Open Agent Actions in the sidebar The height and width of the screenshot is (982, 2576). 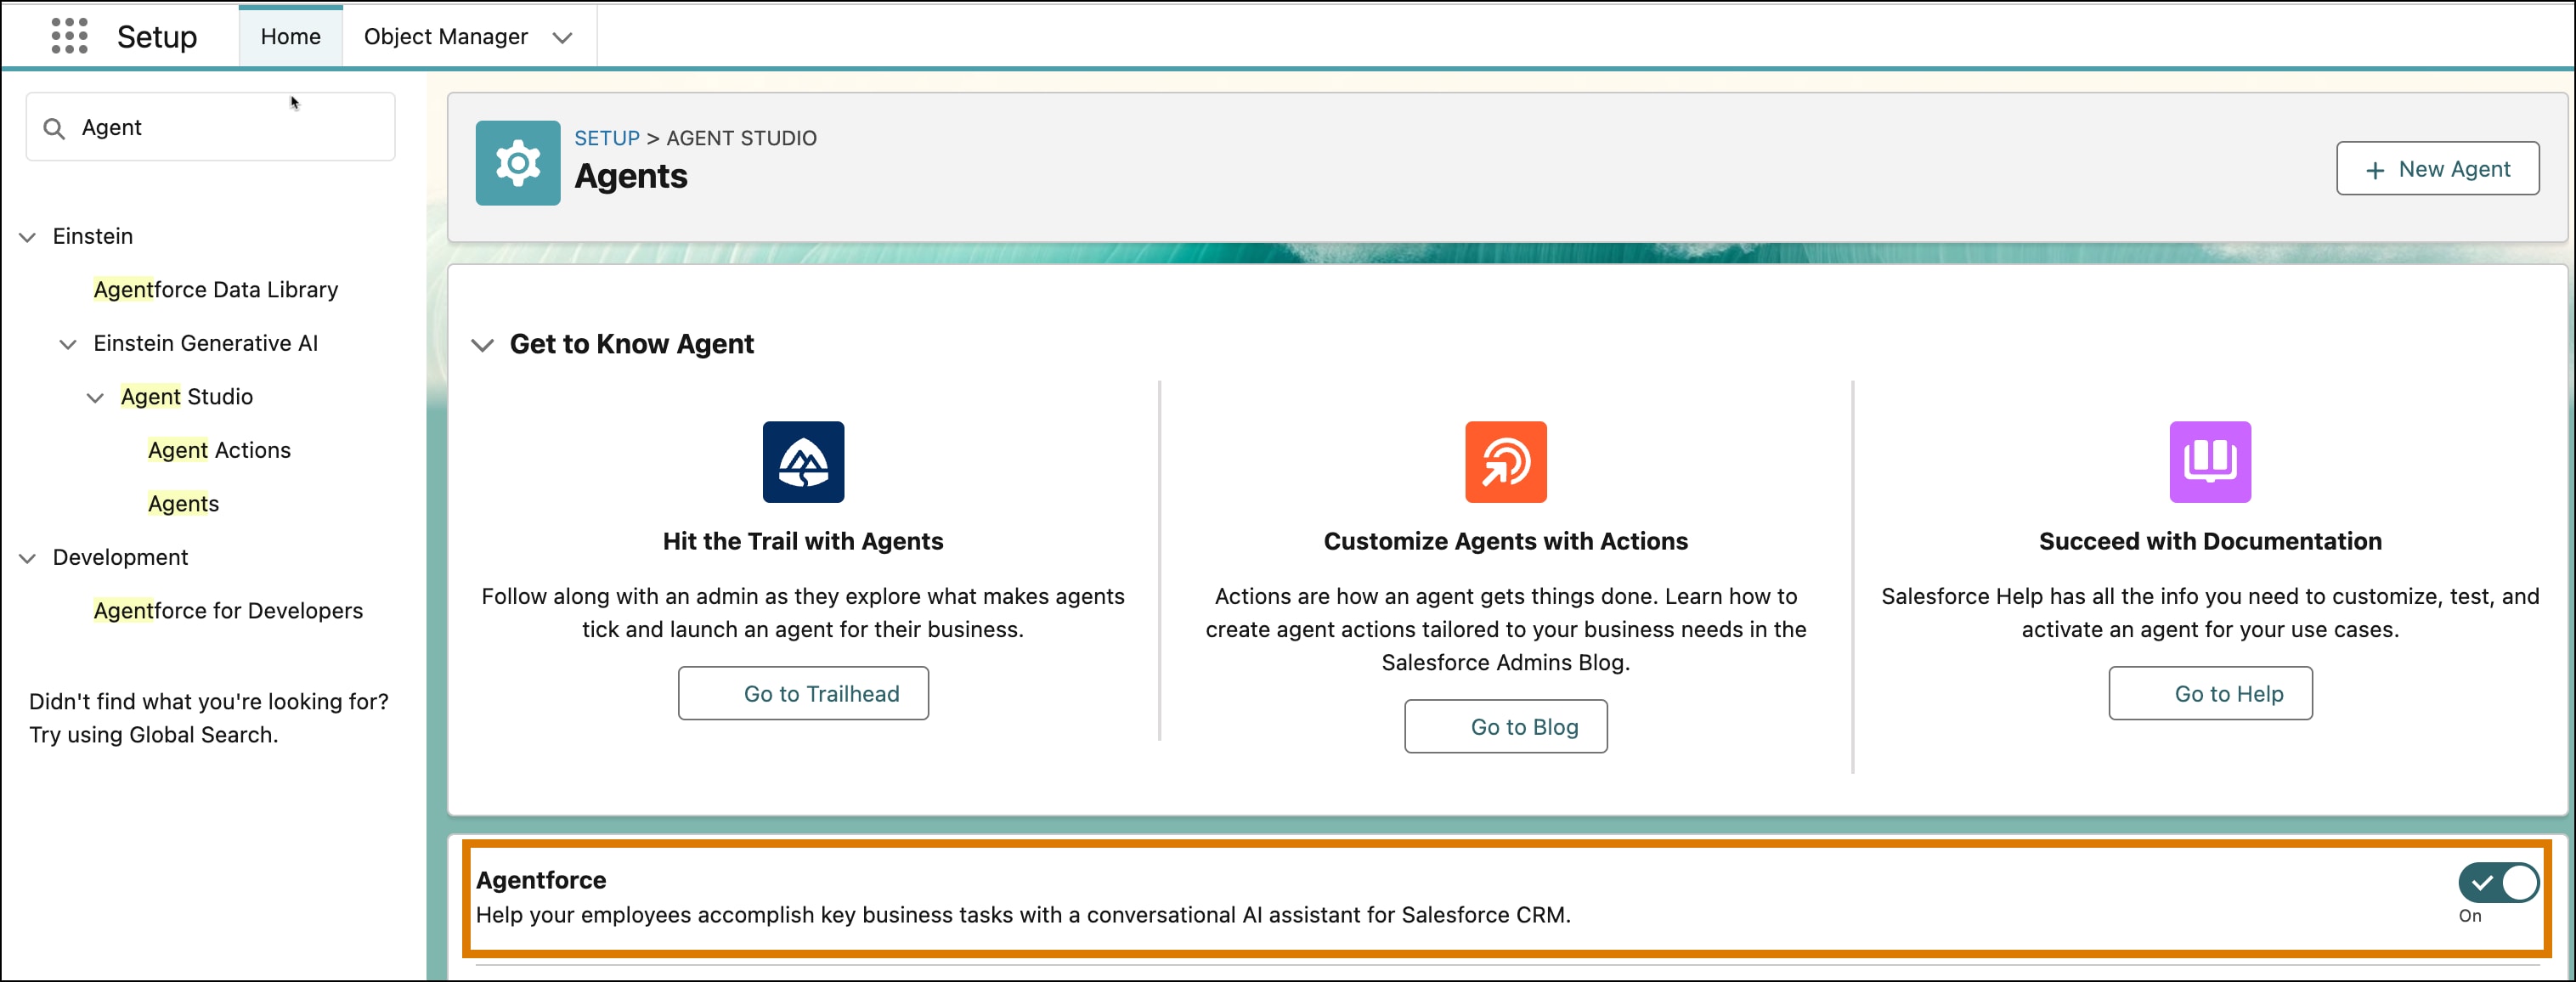(x=219, y=450)
